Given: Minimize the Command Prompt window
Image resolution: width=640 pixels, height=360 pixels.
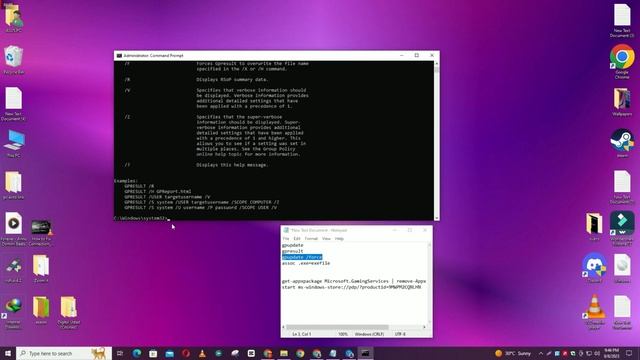Looking at the screenshot, I should [402, 55].
